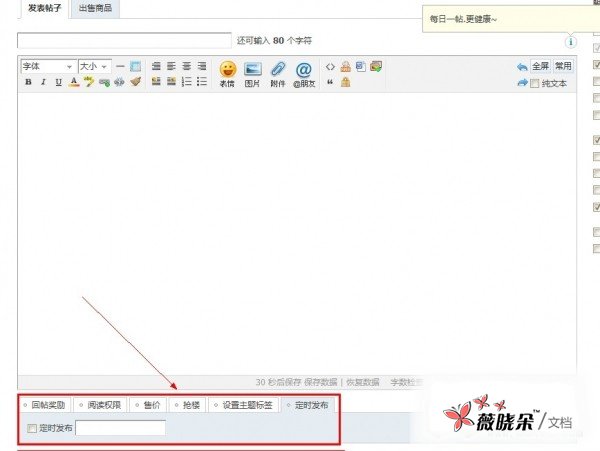Click the 定时发布 time input field
This screenshot has height=451, width=600.
[x=121, y=428]
